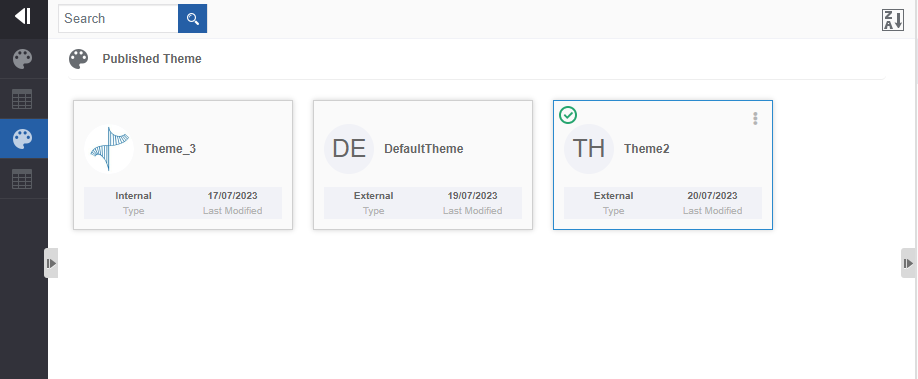Click the TH avatar of Theme2
This screenshot has height=379, width=918.
[589, 149]
